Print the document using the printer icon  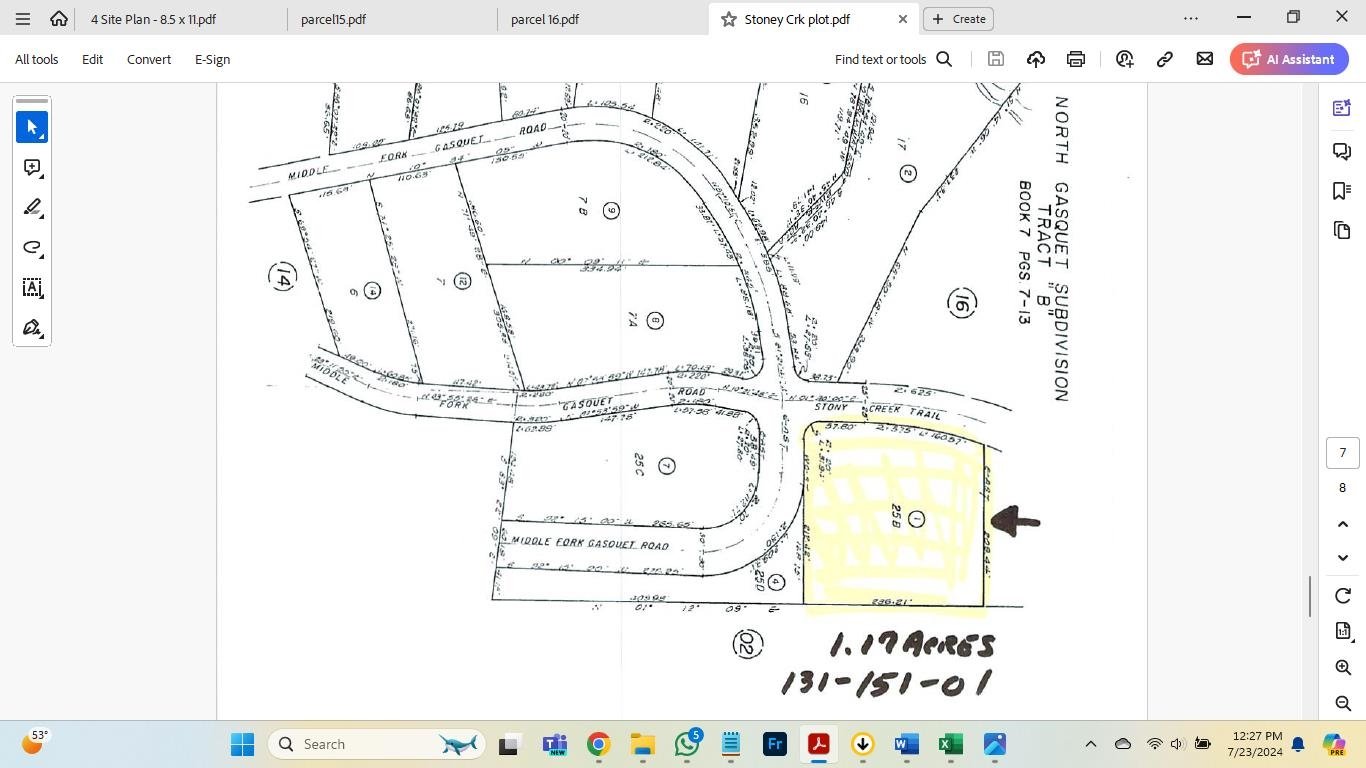pyautogui.click(x=1076, y=59)
